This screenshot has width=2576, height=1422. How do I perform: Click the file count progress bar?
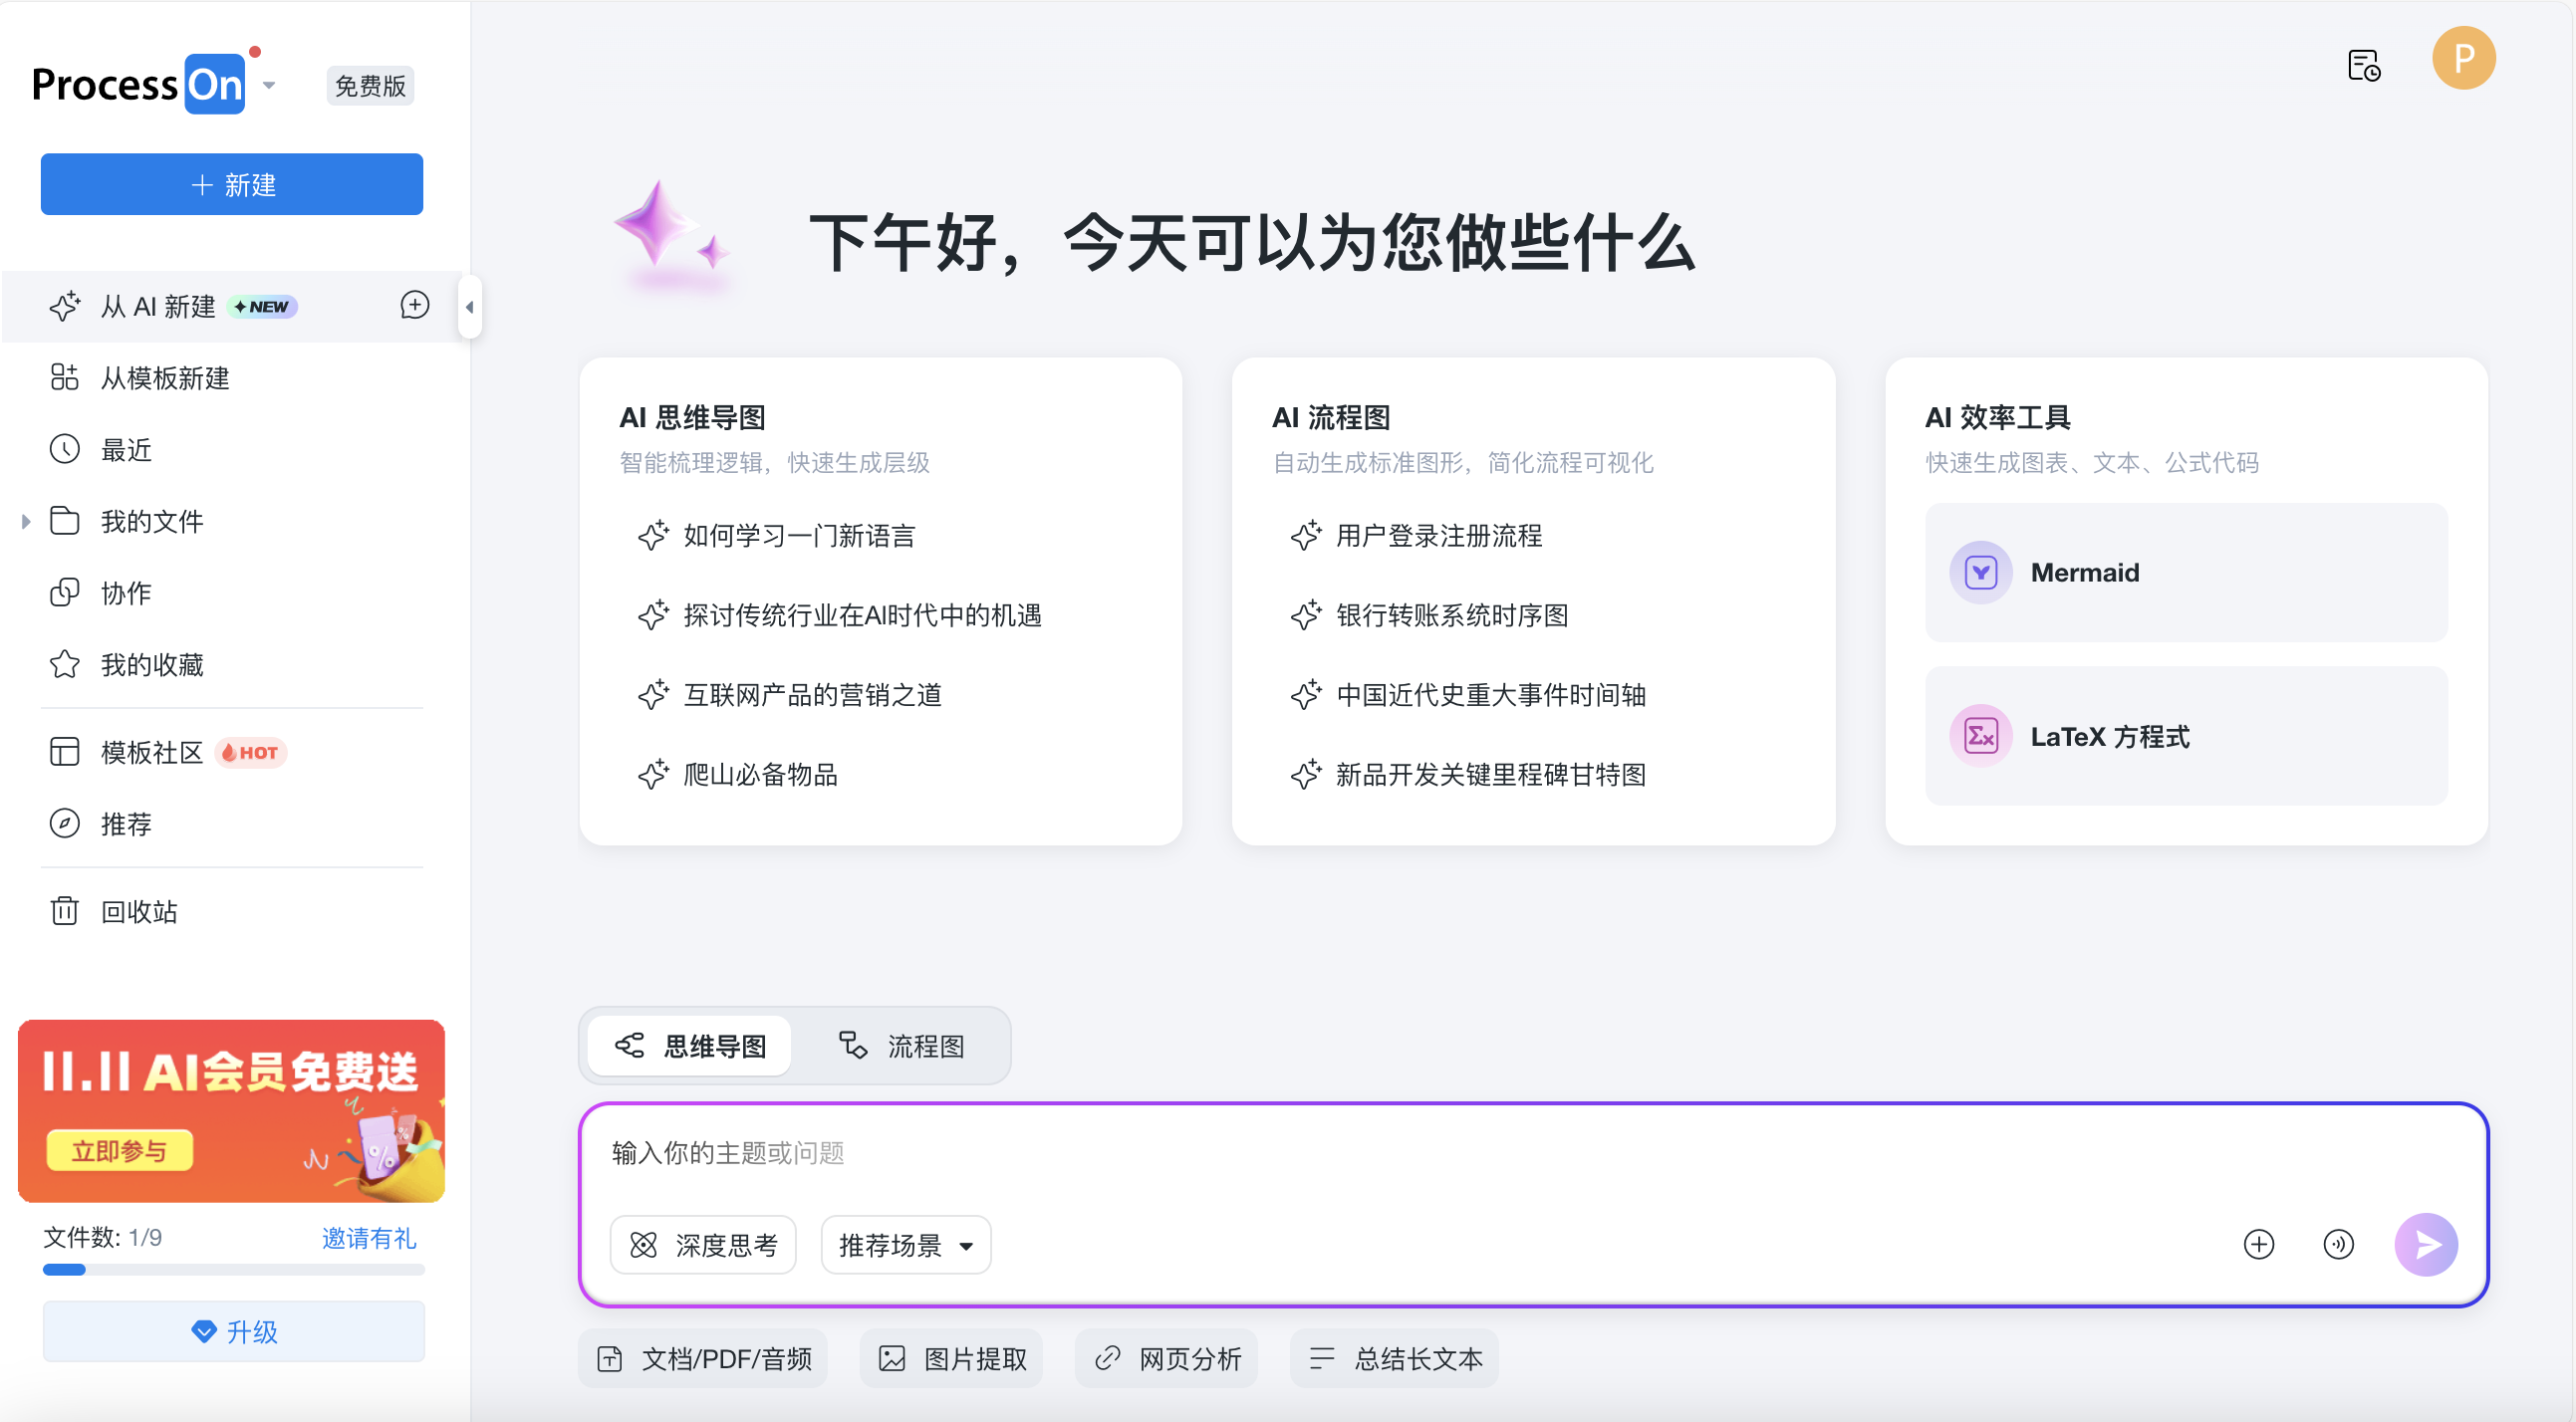[x=233, y=1270]
